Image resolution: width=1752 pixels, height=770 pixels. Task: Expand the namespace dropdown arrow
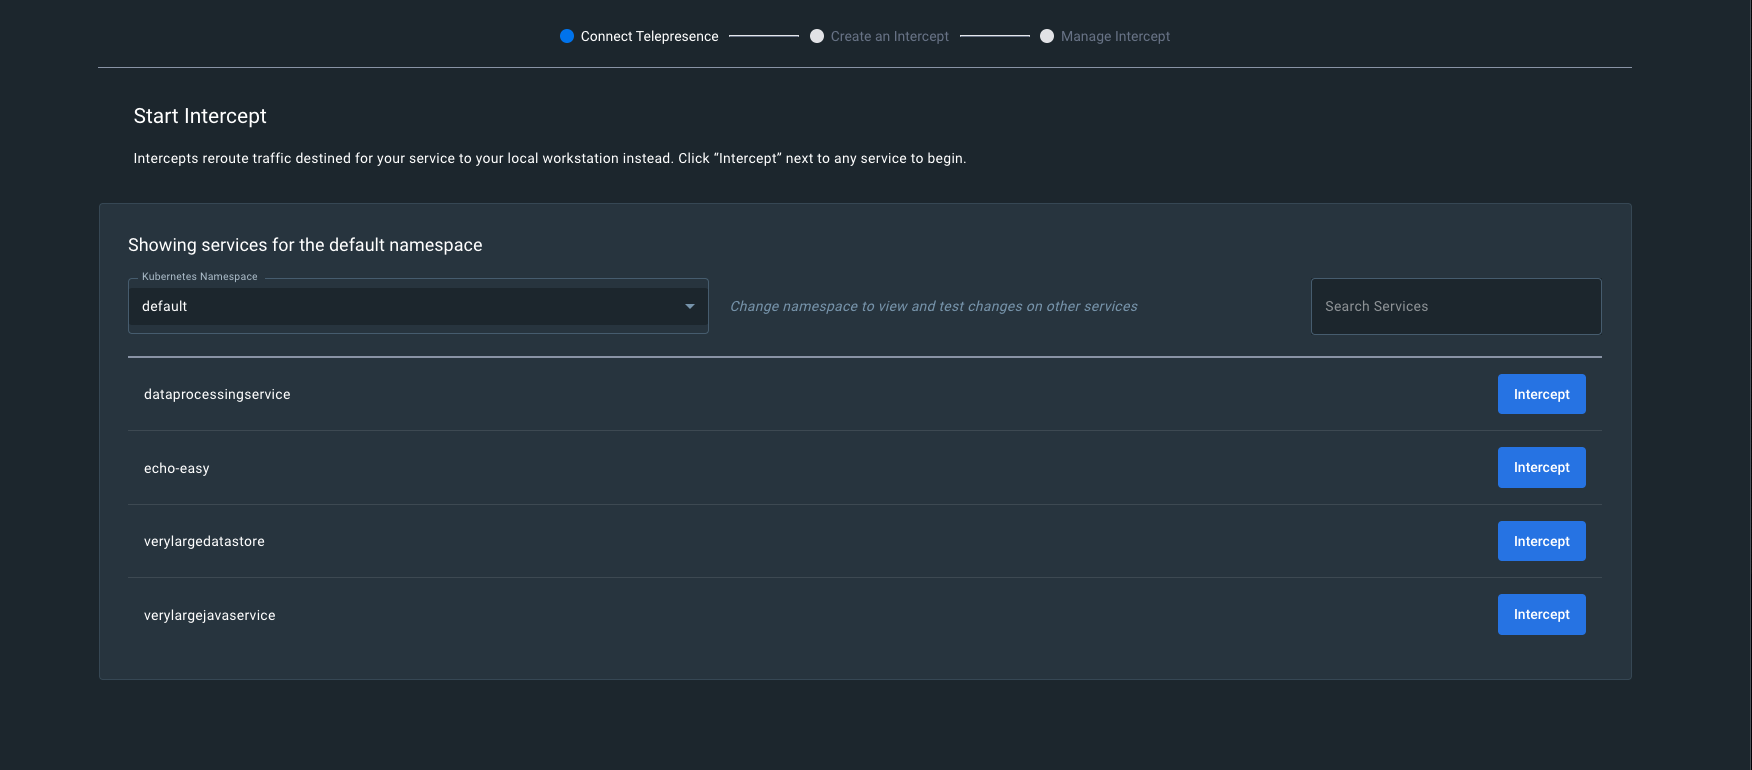click(x=689, y=306)
